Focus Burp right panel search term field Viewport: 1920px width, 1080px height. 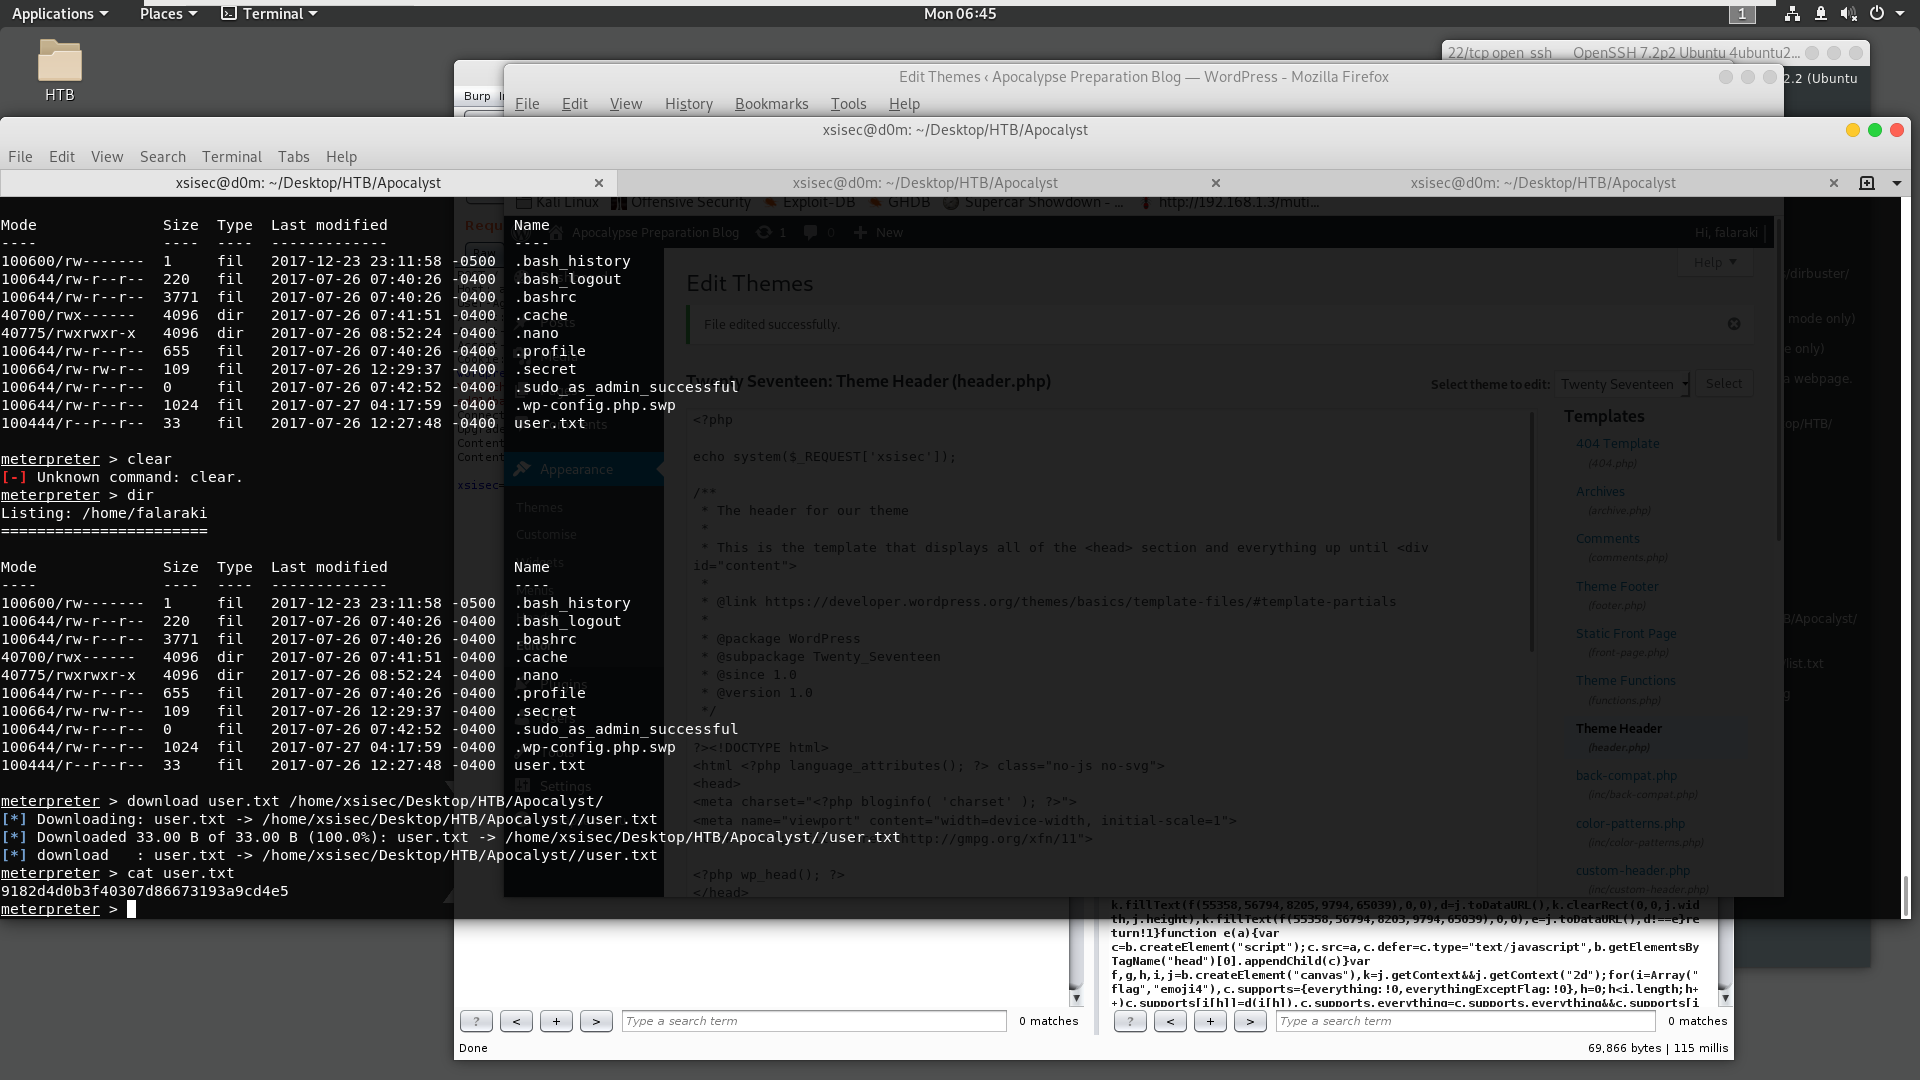pos(1465,1021)
